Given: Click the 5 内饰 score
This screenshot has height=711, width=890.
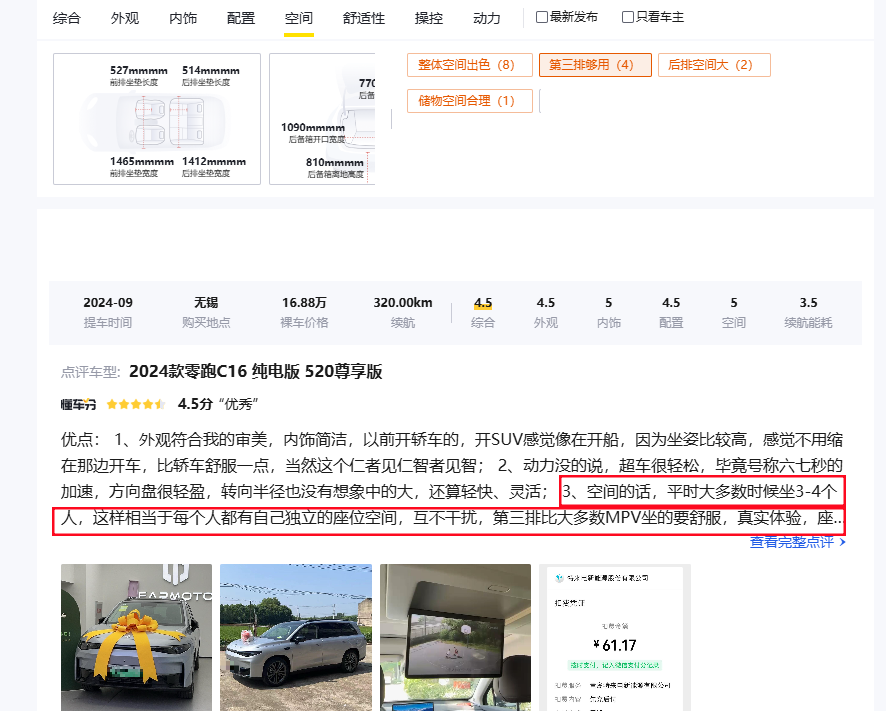Looking at the screenshot, I should point(608,303).
